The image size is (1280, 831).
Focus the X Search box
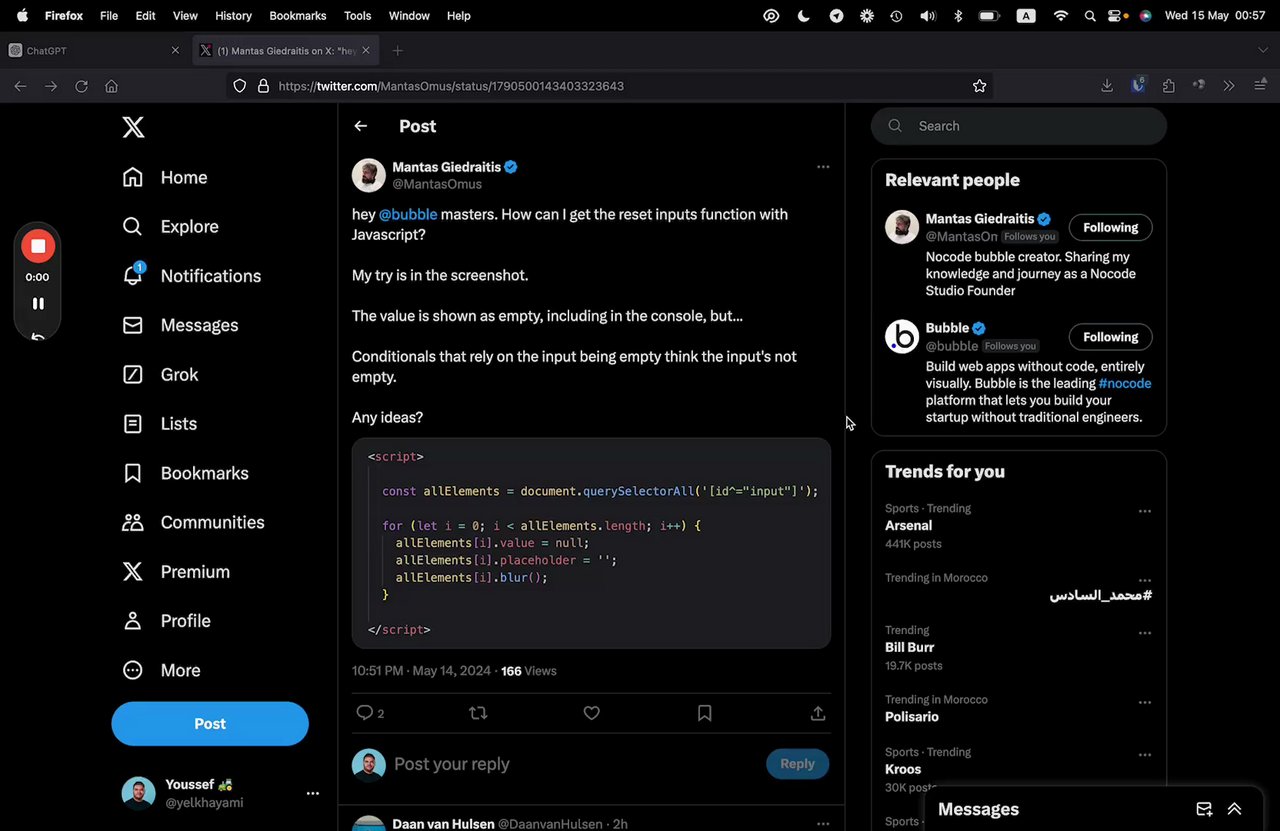click(x=1019, y=126)
